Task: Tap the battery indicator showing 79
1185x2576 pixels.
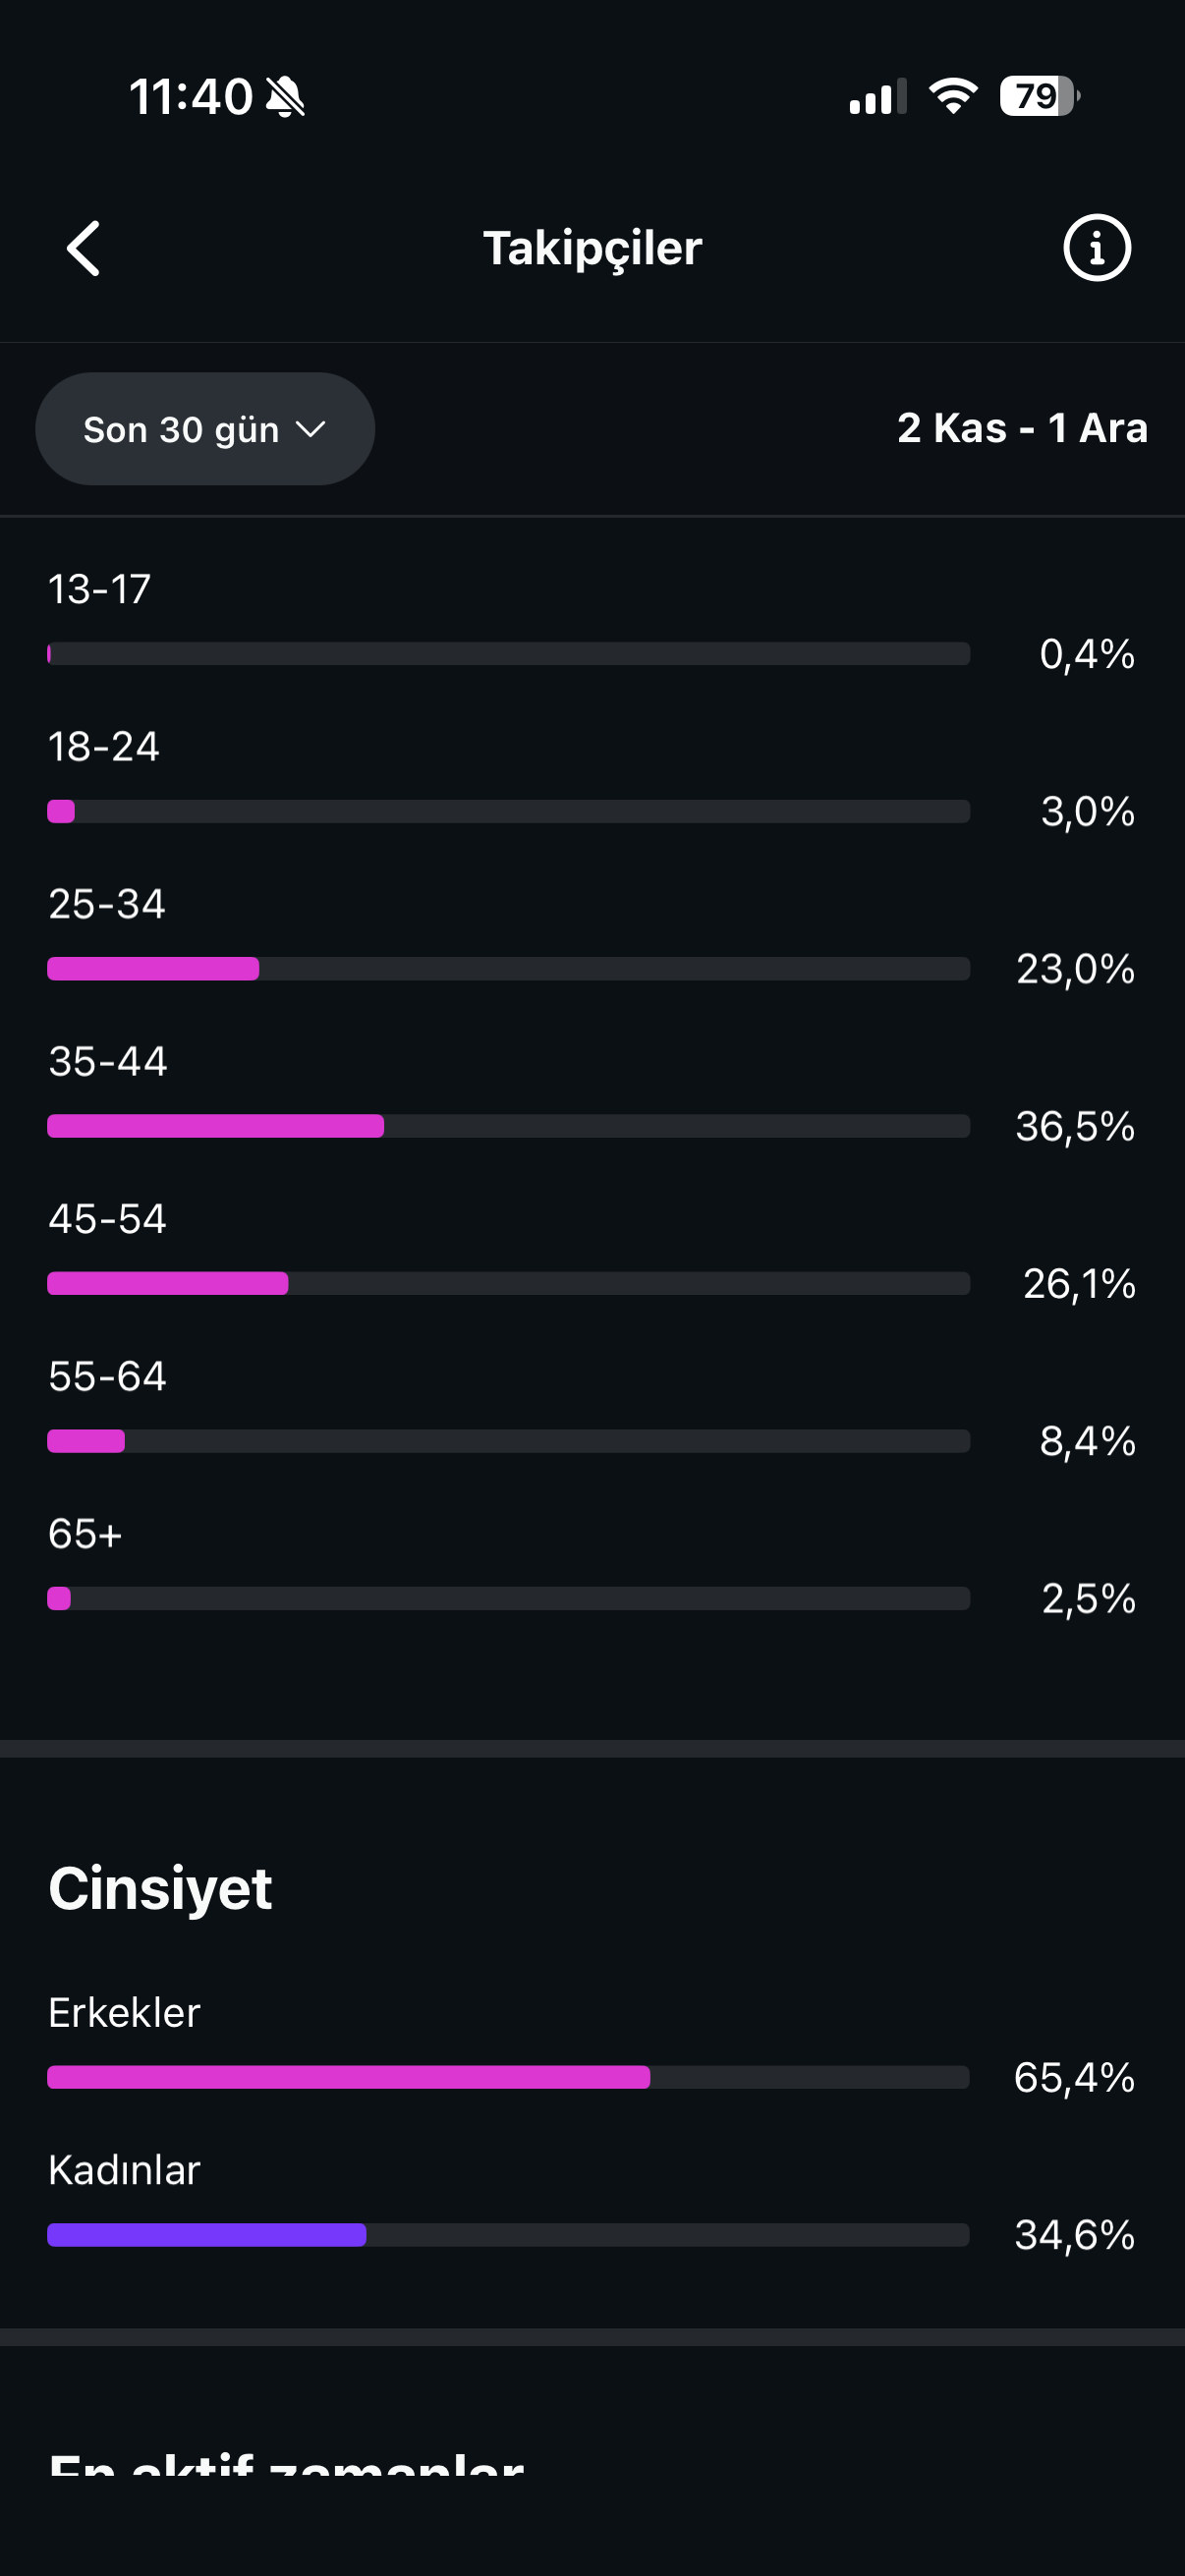Action: coord(1040,96)
